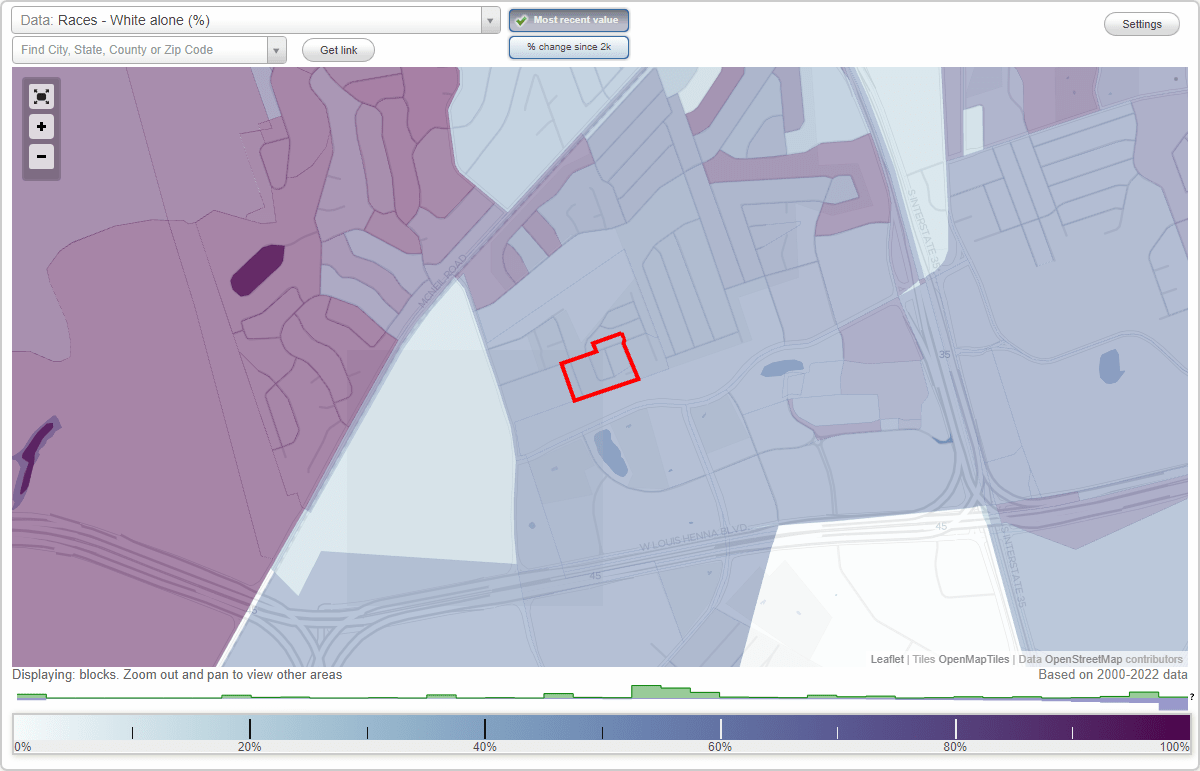Open the OpenMapTiles link
The height and width of the screenshot is (771, 1200).
click(974, 660)
